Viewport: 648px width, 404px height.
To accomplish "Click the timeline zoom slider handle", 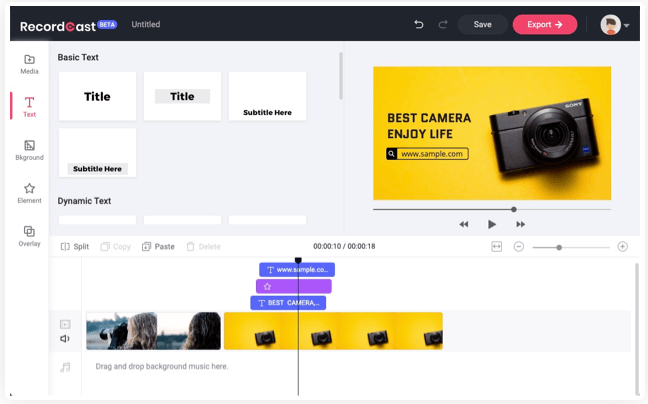I will pyautogui.click(x=559, y=247).
